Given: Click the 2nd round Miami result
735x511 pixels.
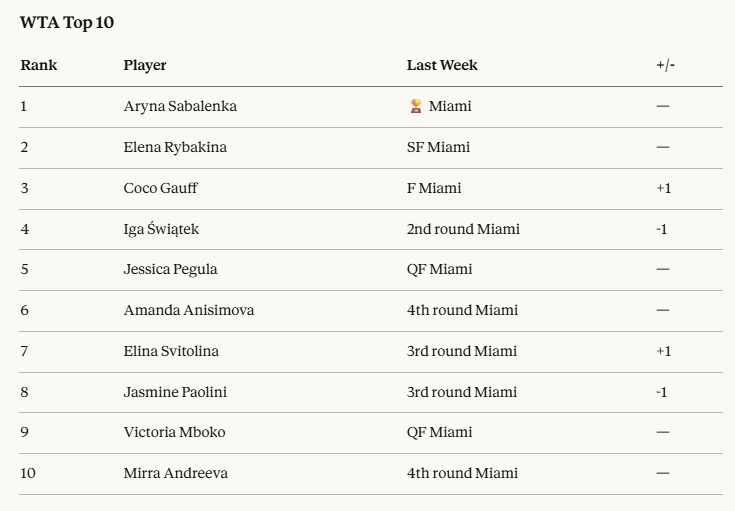Looking at the screenshot, I should point(463,229).
